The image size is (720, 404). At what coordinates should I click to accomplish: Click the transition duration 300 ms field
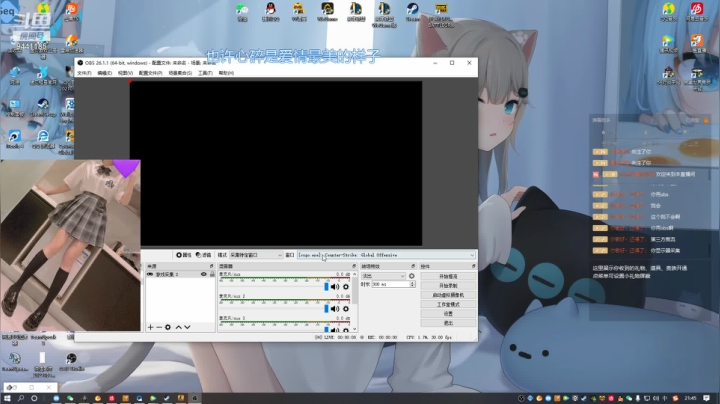pyautogui.click(x=390, y=284)
